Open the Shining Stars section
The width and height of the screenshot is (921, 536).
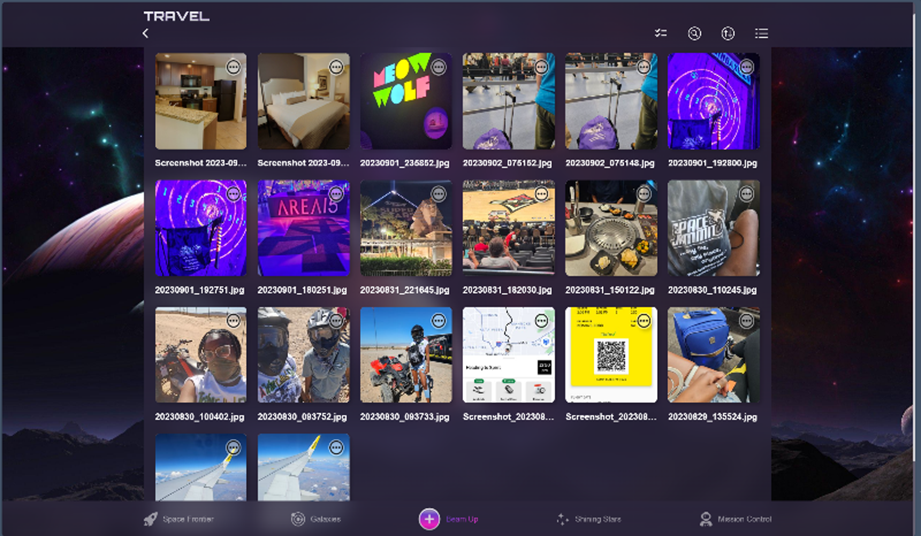(x=589, y=519)
